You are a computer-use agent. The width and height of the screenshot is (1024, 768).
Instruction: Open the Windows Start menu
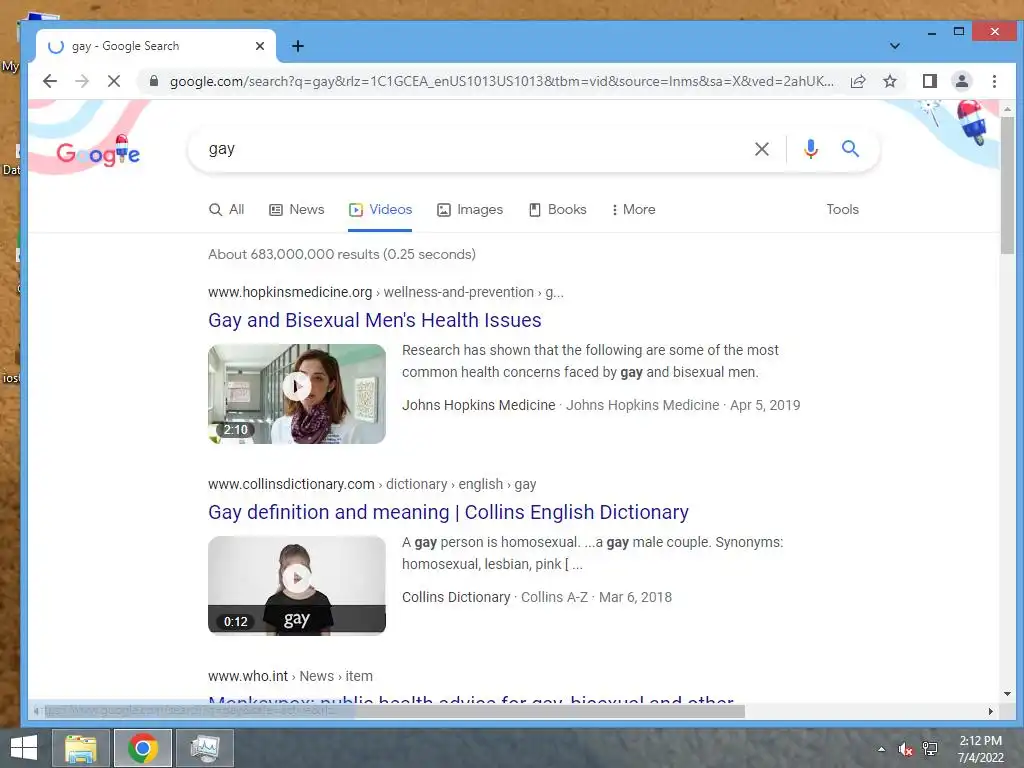pos(24,748)
